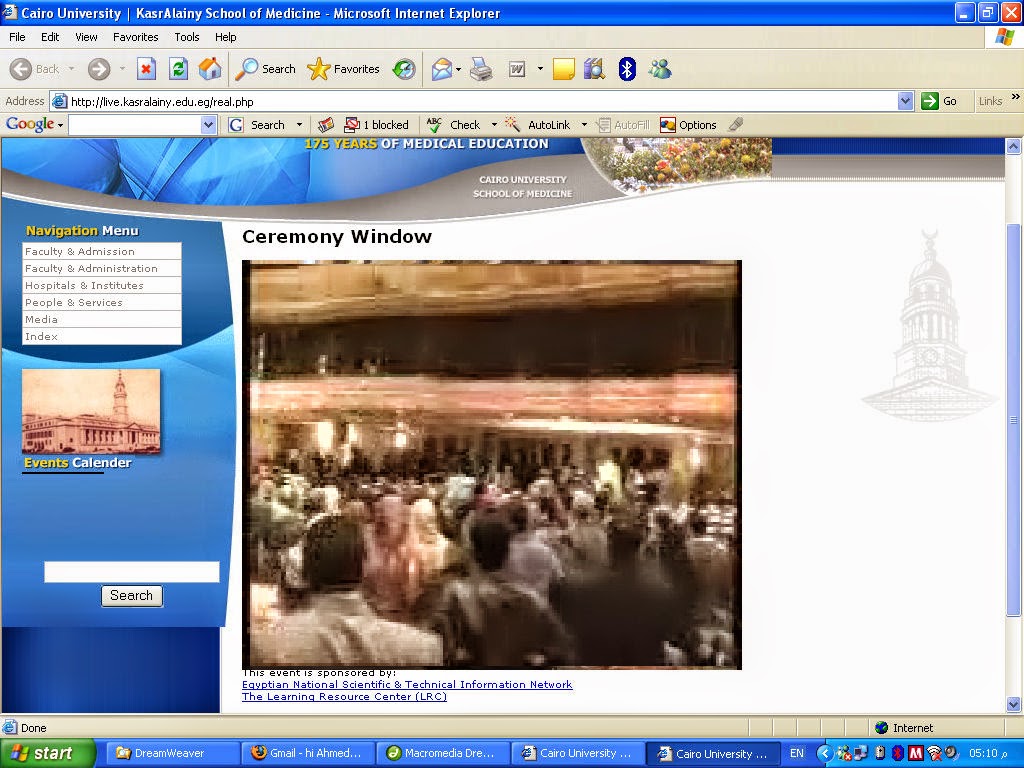The image size is (1024, 768).
Task: Open the View menu
Action: point(86,37)
